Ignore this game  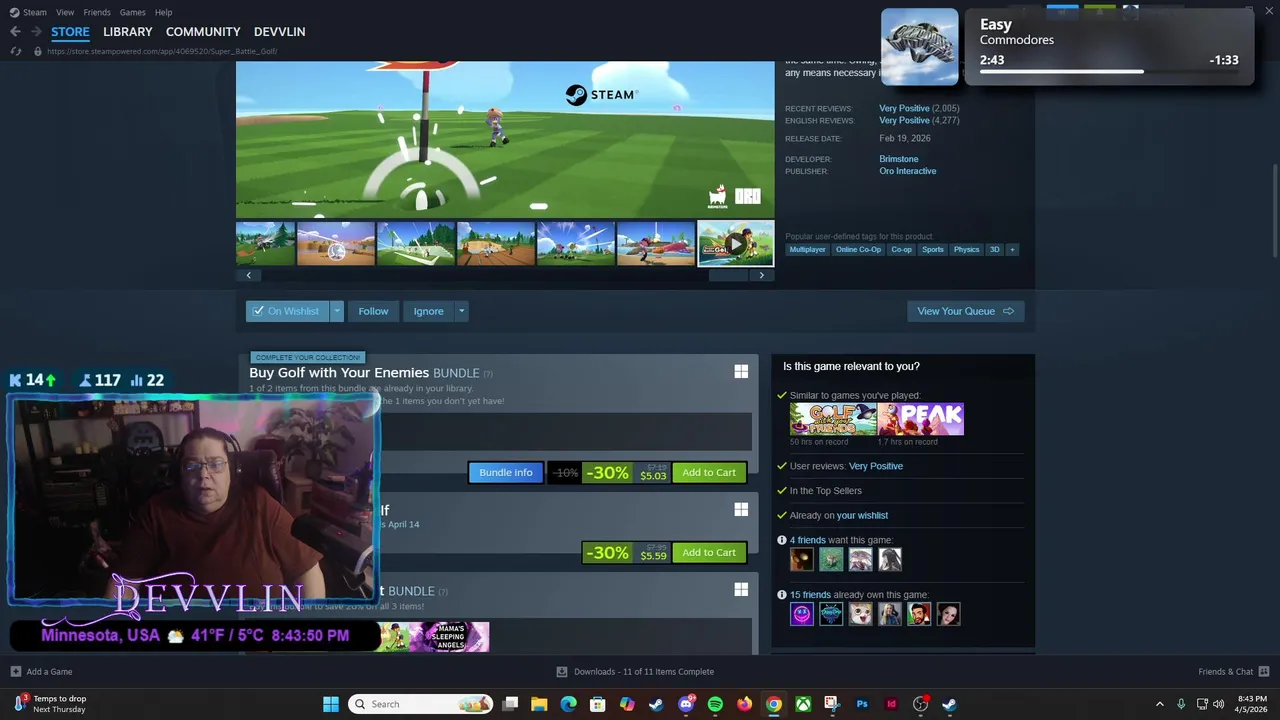[x=428, y=311]
